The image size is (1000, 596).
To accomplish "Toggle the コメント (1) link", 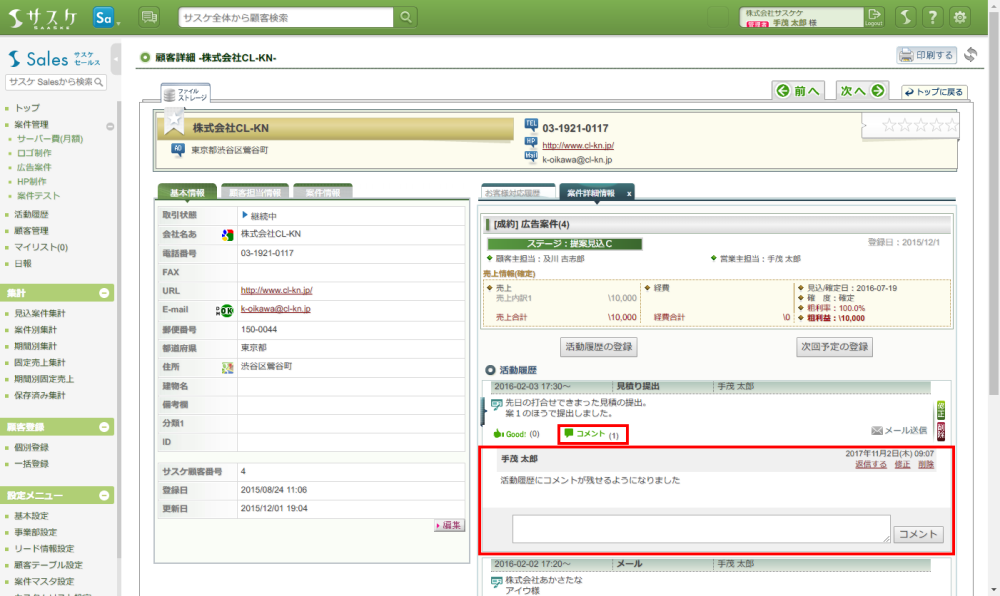I will point(592,434).
